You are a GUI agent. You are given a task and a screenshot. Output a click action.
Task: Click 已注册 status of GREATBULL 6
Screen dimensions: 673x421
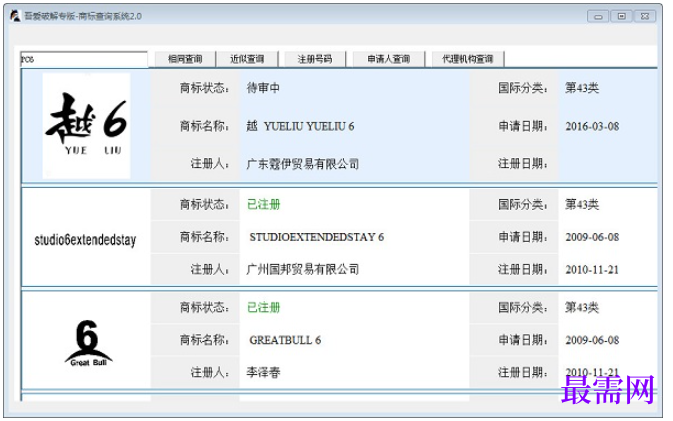click(264, 307)
